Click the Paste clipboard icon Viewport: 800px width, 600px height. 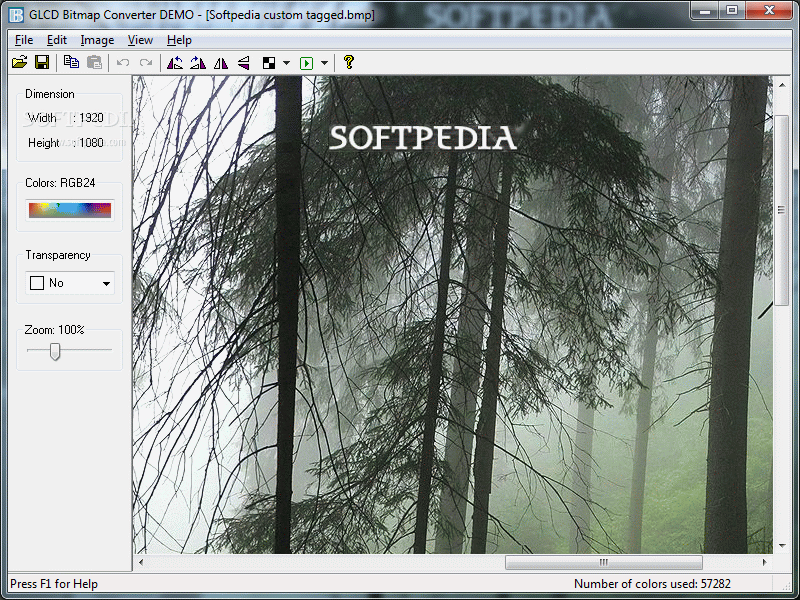pos(95,63)
